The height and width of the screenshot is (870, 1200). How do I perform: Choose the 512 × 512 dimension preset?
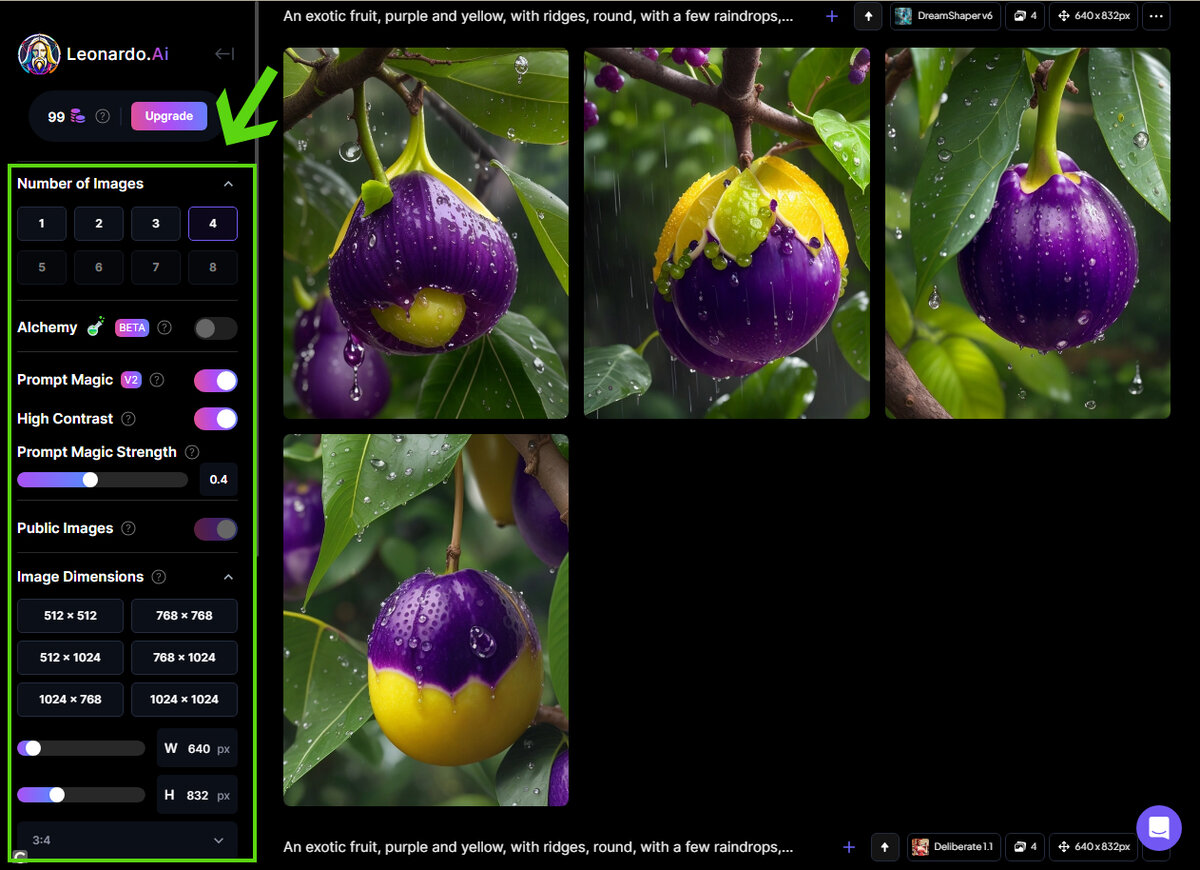tap(70, 616)
